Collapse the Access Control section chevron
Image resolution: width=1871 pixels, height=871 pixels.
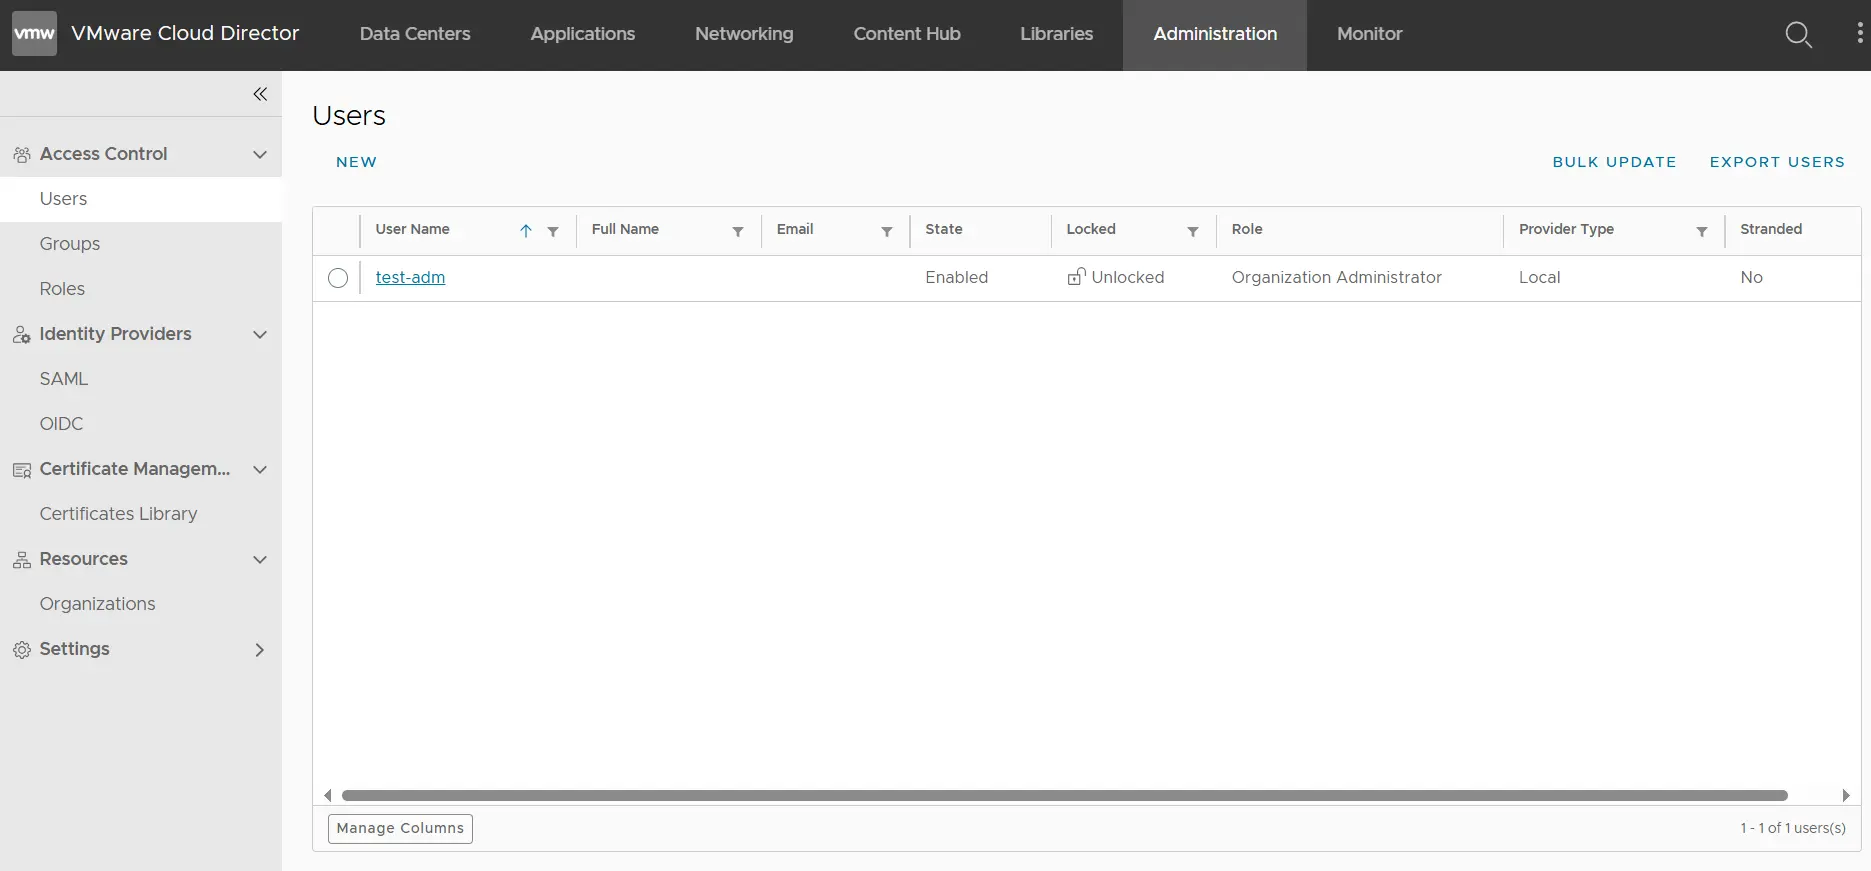(260, 154)
